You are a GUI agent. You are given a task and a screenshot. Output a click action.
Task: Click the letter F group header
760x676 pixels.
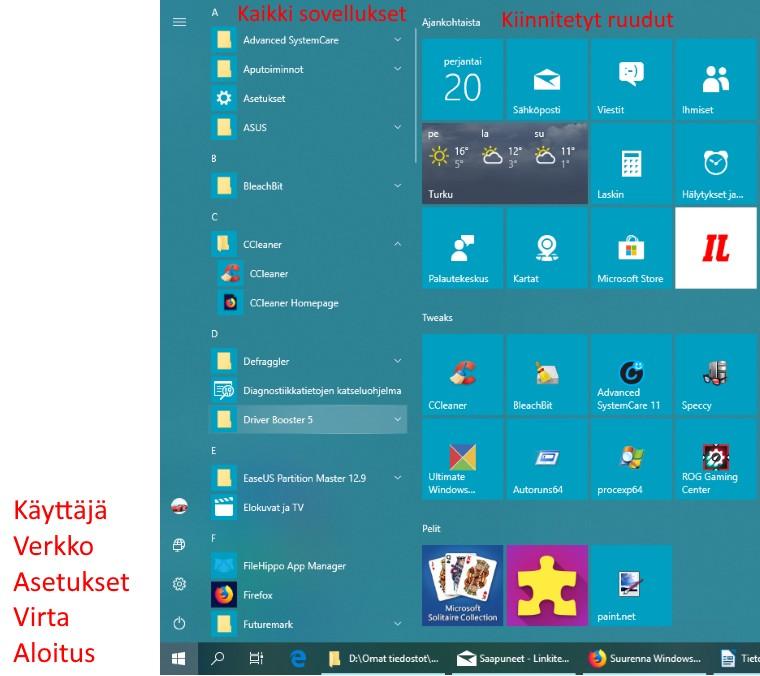pos(214,538)
